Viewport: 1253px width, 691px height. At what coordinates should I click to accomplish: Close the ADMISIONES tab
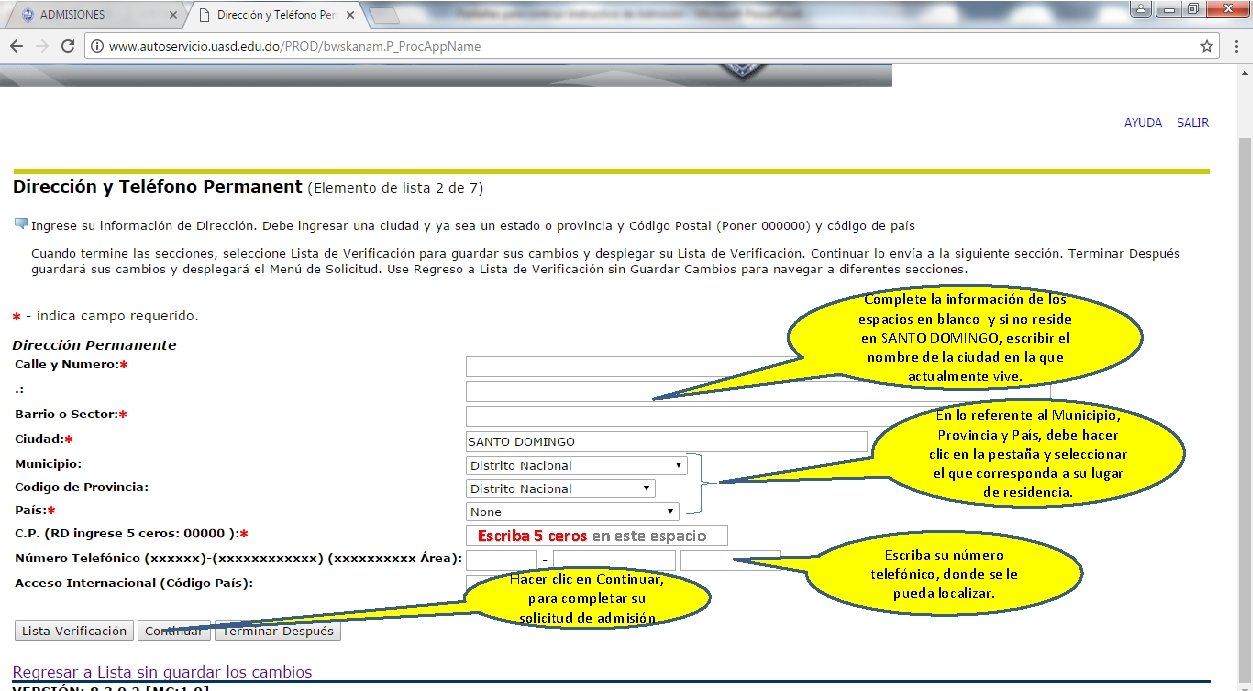point(174,16)
